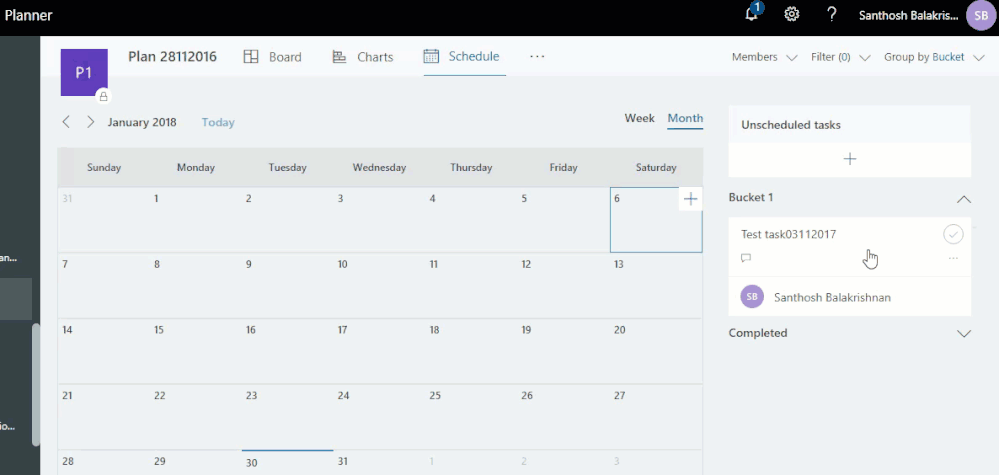Click the Wednesday column header
Image resolution: width=999 pixels, height=475 pixels.
pos(379,168)
